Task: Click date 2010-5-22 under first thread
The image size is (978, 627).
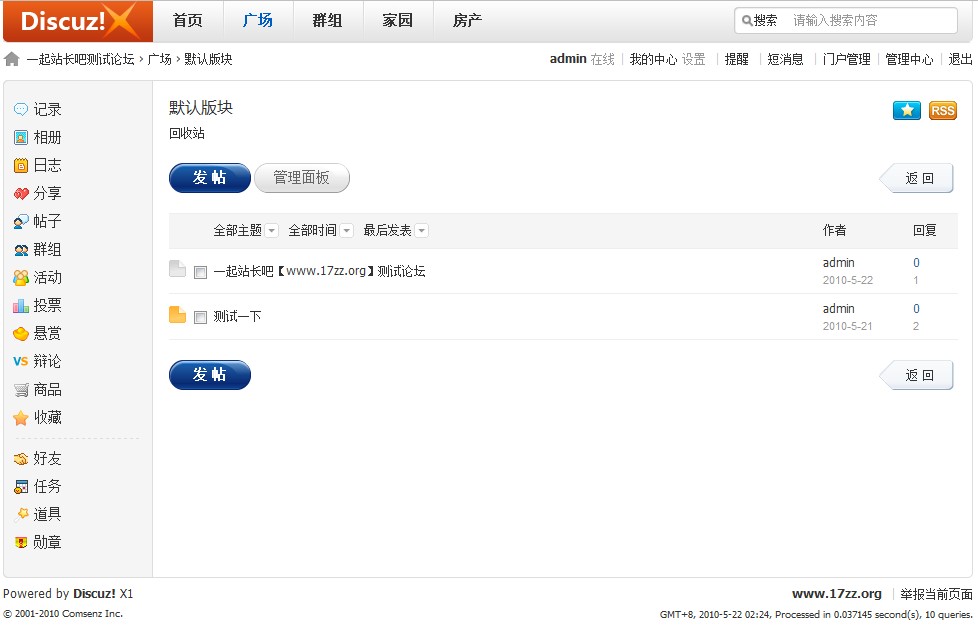Action: coord(848,280)
